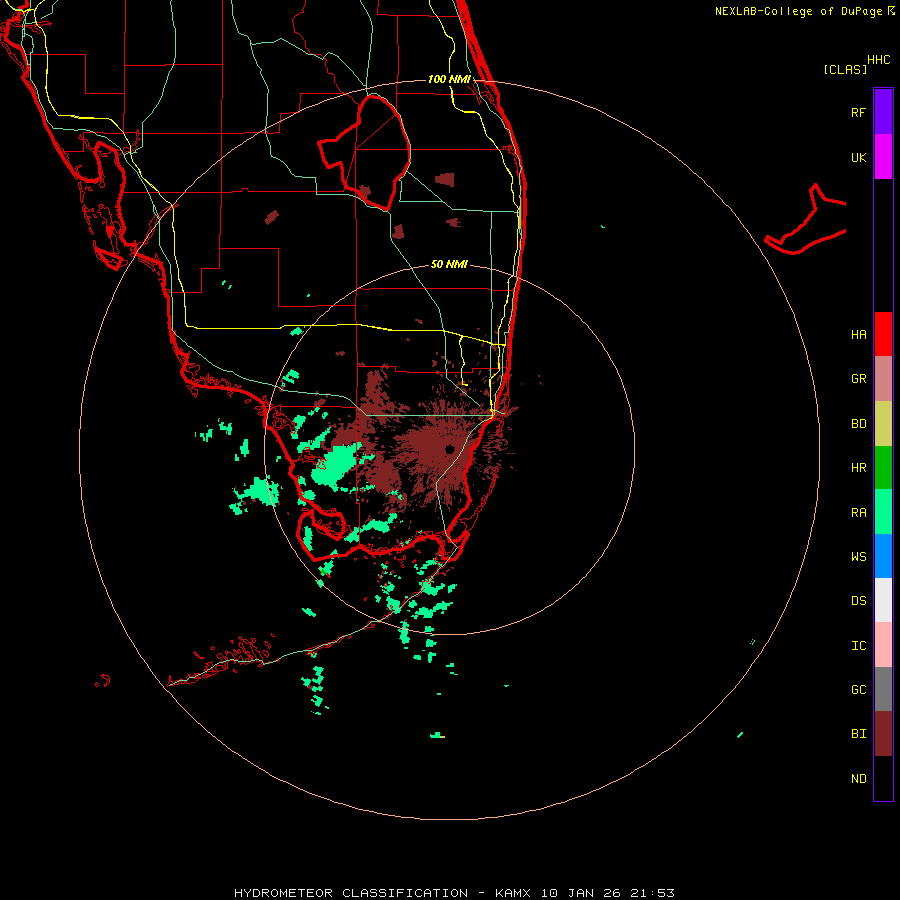This screenshot has height=900, width=900.
Task: Click the HA legend label
Action: pyautogui.click(x=858, y=335)
